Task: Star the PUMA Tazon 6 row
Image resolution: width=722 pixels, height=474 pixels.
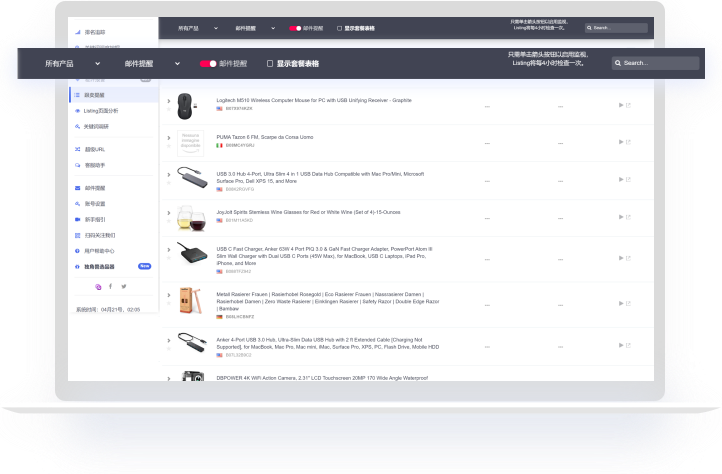Action: point(169,146)
